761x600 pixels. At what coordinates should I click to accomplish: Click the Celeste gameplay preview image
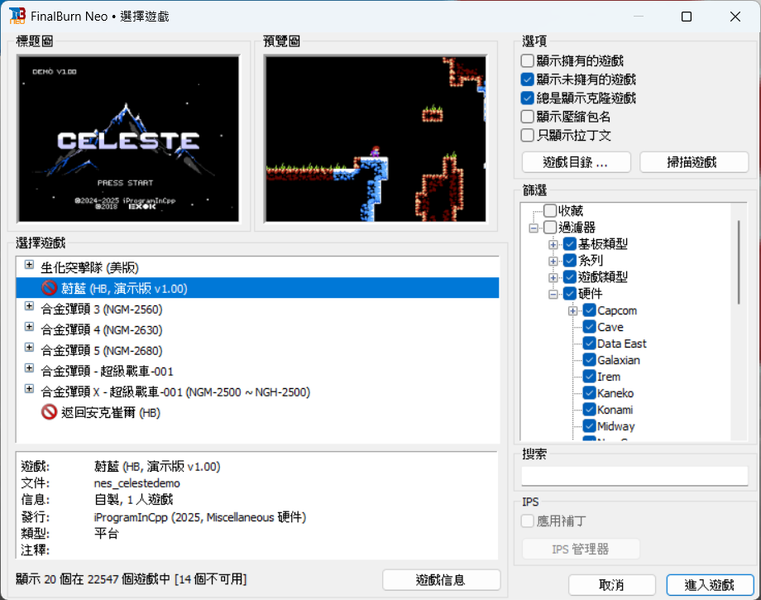click(375, 139)
